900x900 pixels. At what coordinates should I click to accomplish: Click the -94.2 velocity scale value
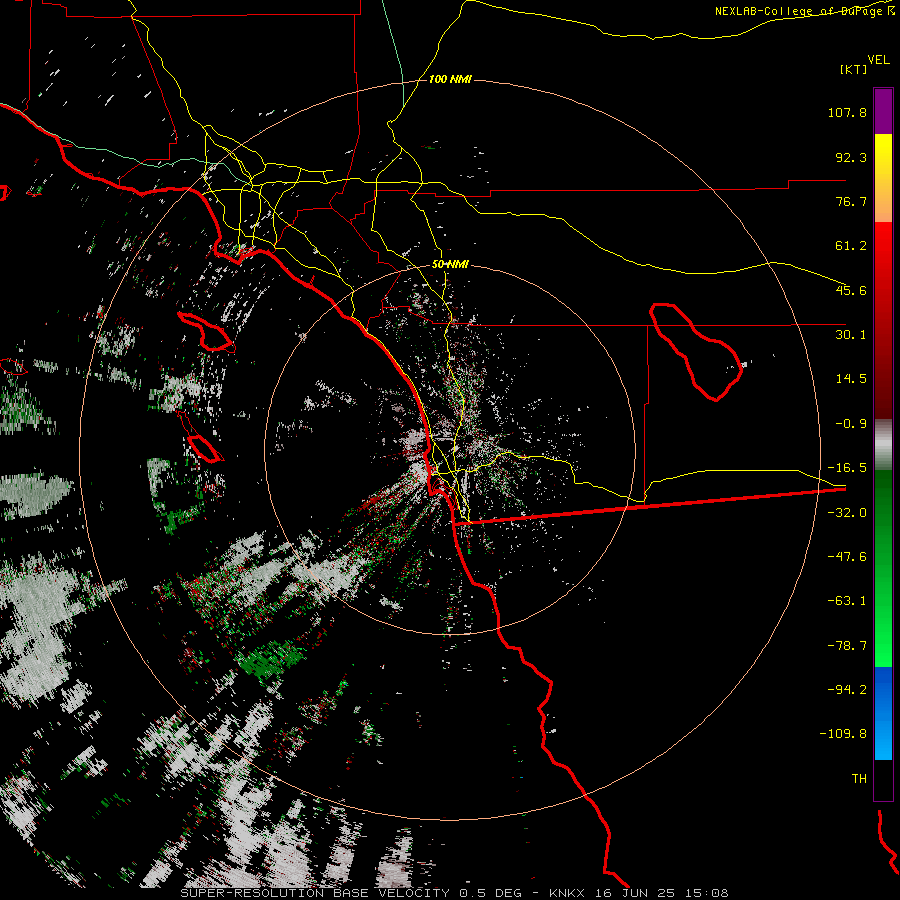(x=847, y=690)
